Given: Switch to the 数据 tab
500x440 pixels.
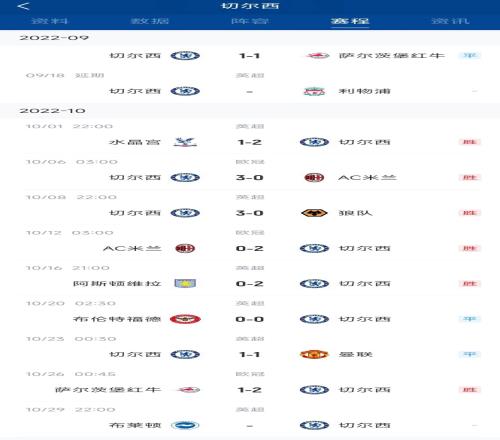Looking at the screenshot, I should click(x=150, y=21).
